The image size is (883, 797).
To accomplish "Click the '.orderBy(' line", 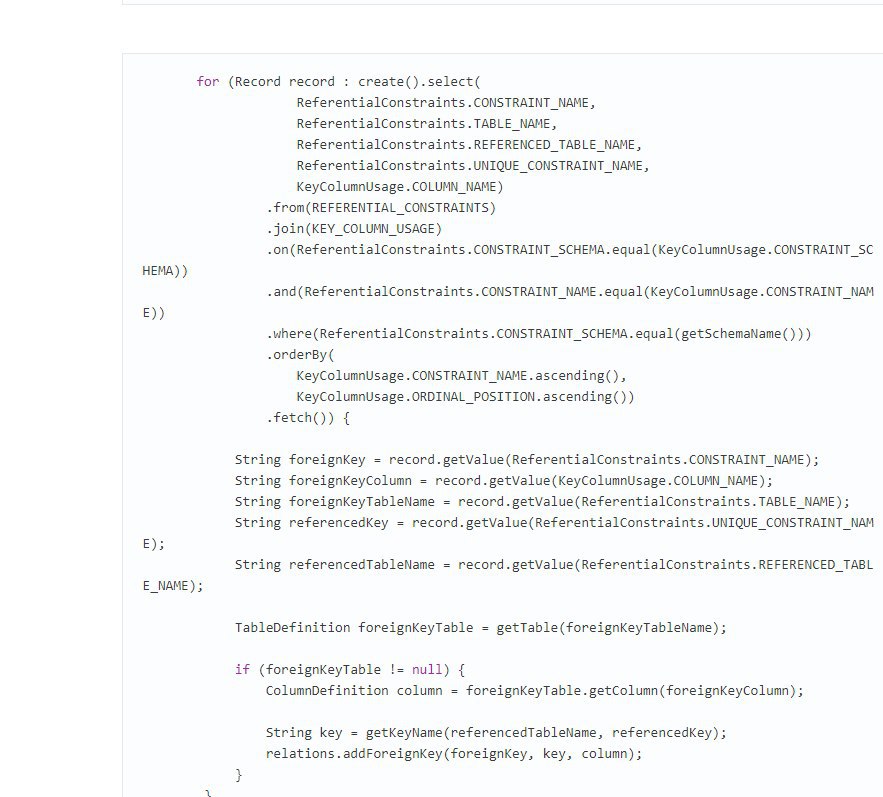I will (301, 355).
